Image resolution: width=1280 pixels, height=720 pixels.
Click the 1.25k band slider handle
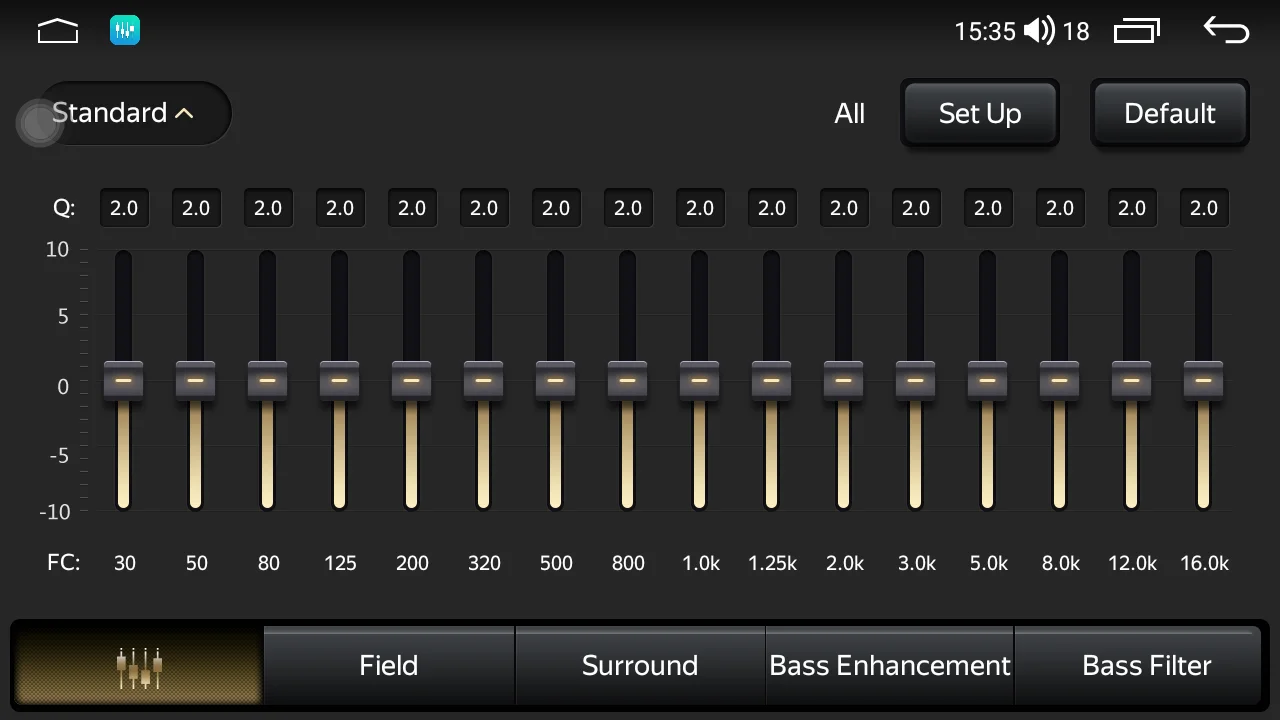[x=772, y=381]
